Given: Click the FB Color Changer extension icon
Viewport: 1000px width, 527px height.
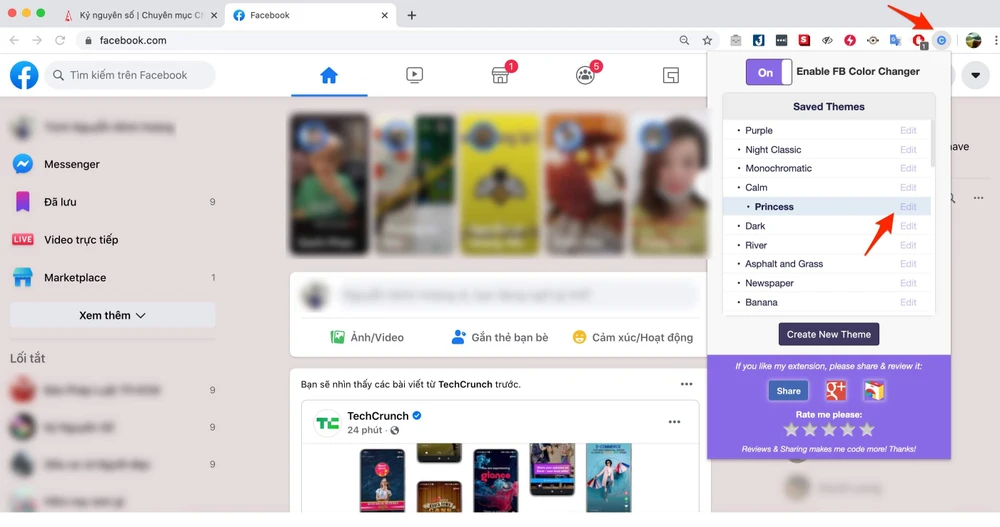Looking at the screenshot, I should [x=940, y=40].
